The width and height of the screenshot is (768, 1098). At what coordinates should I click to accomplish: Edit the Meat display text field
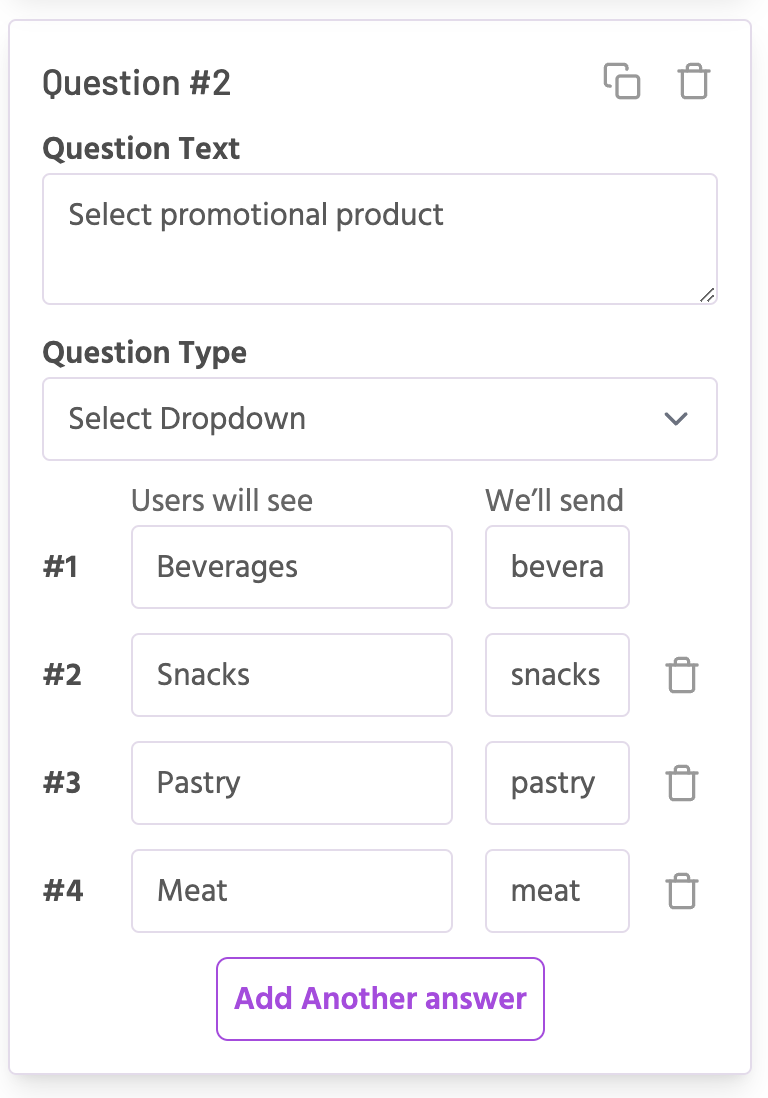pos(291,891)
